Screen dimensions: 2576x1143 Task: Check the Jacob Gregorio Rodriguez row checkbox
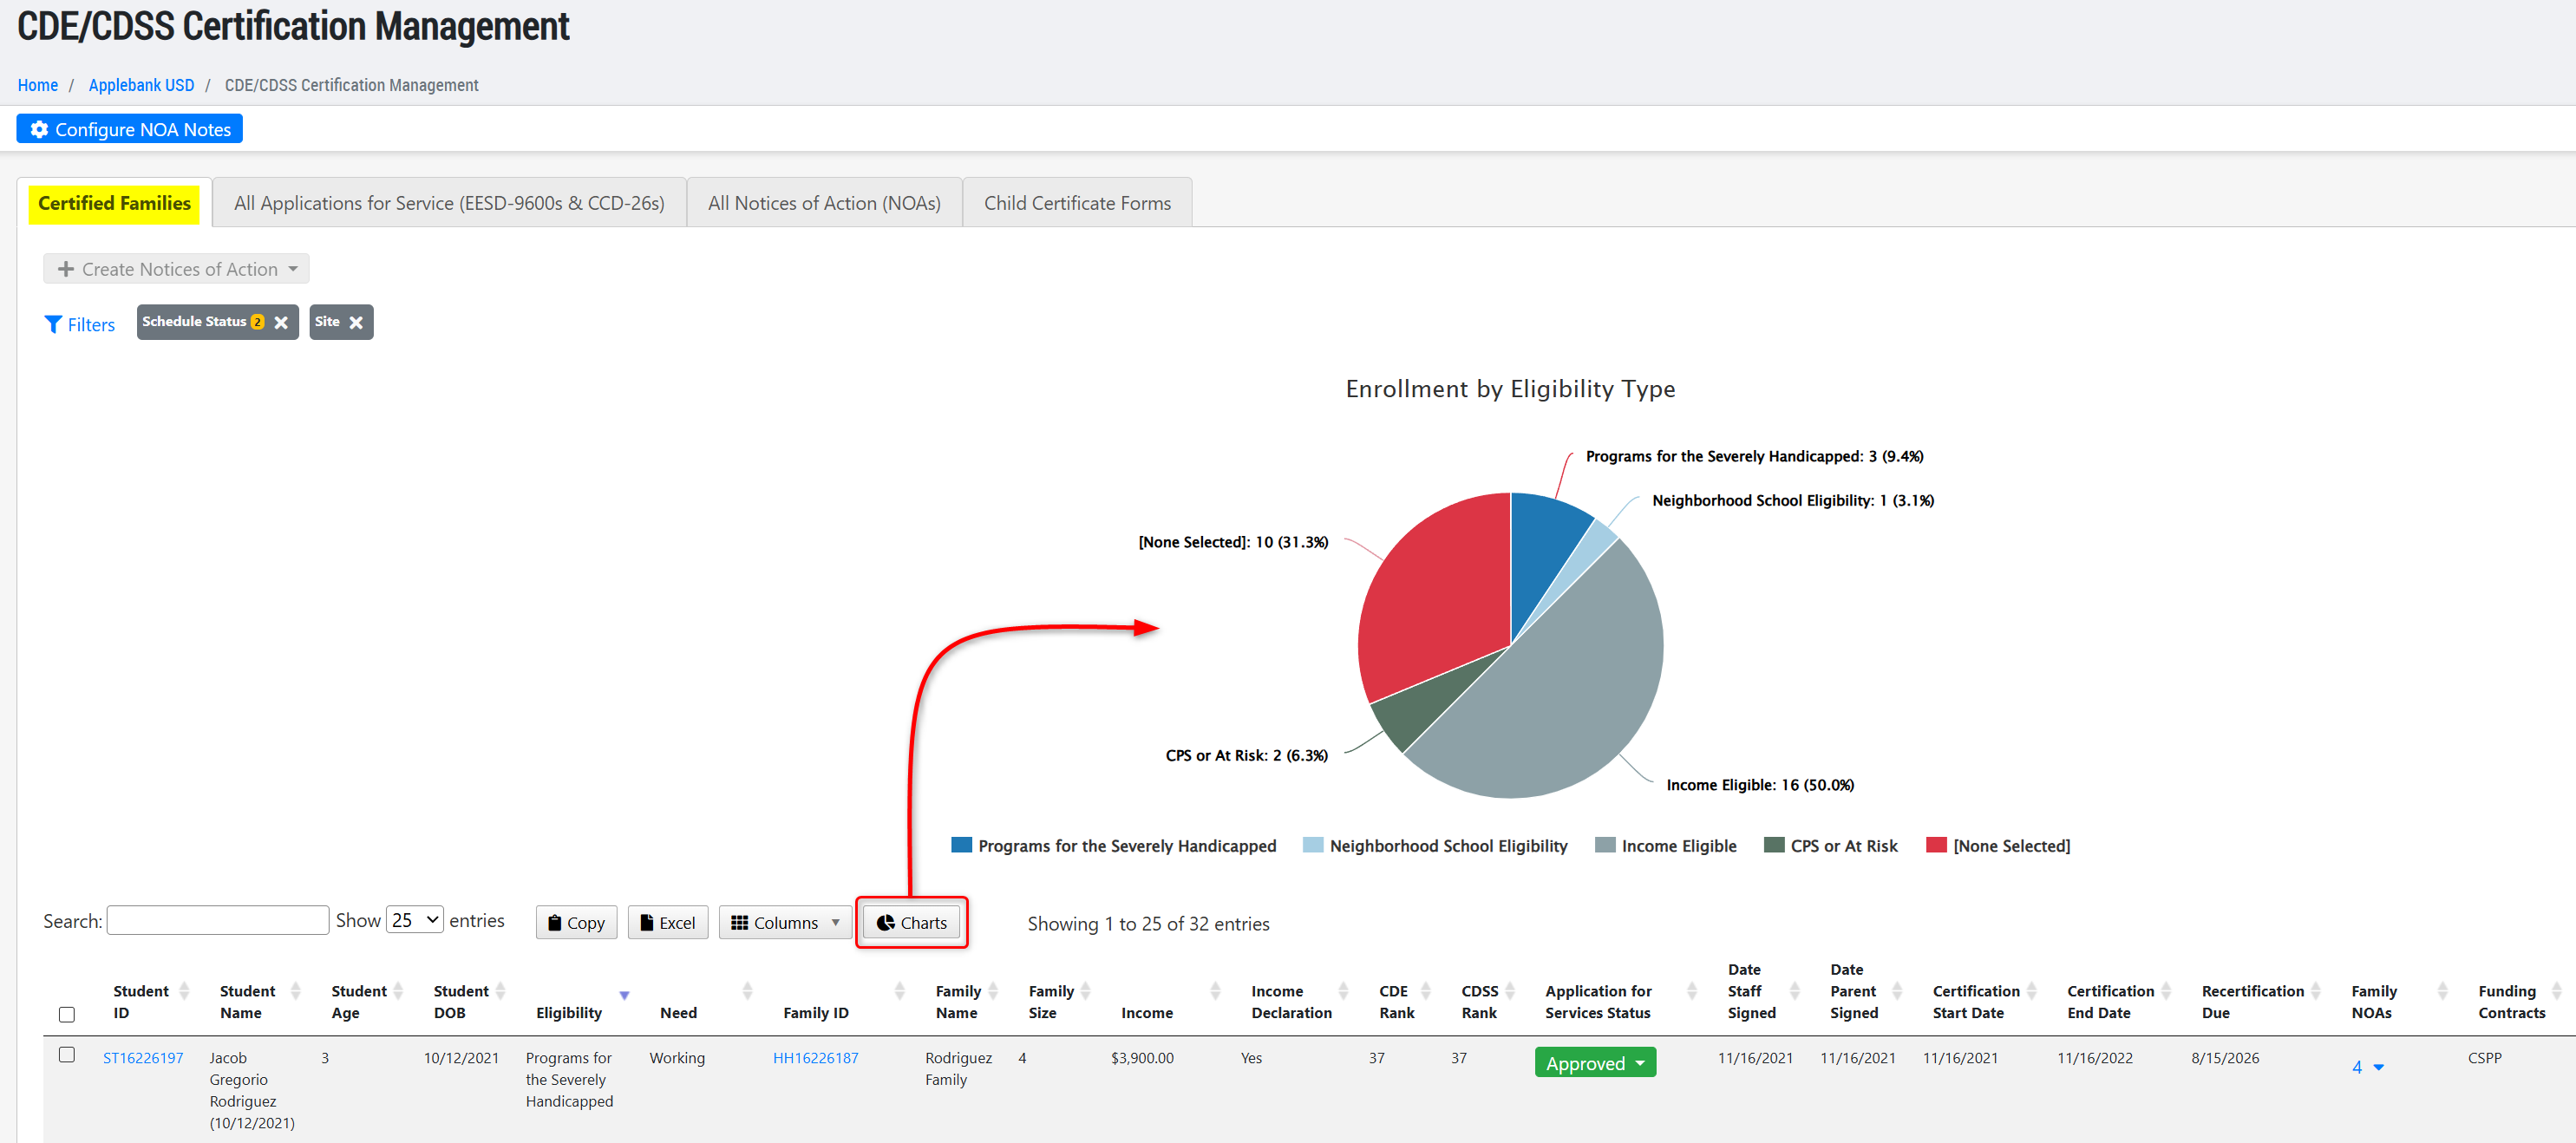point(67,1054)
